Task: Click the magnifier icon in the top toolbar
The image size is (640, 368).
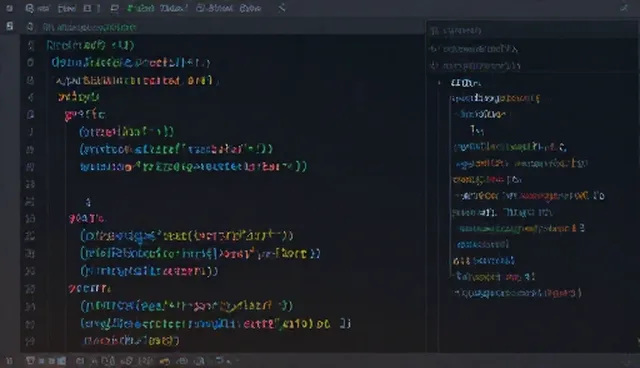Action: (x=29, y=8)
